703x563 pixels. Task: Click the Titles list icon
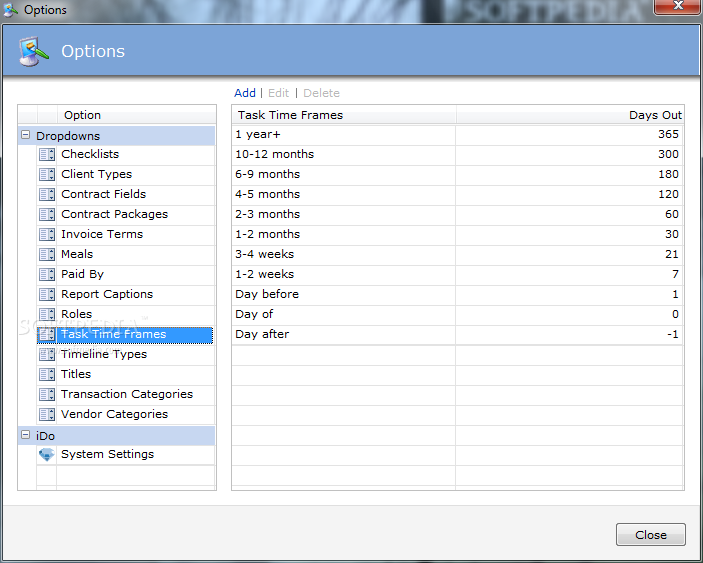coord(47,374)
